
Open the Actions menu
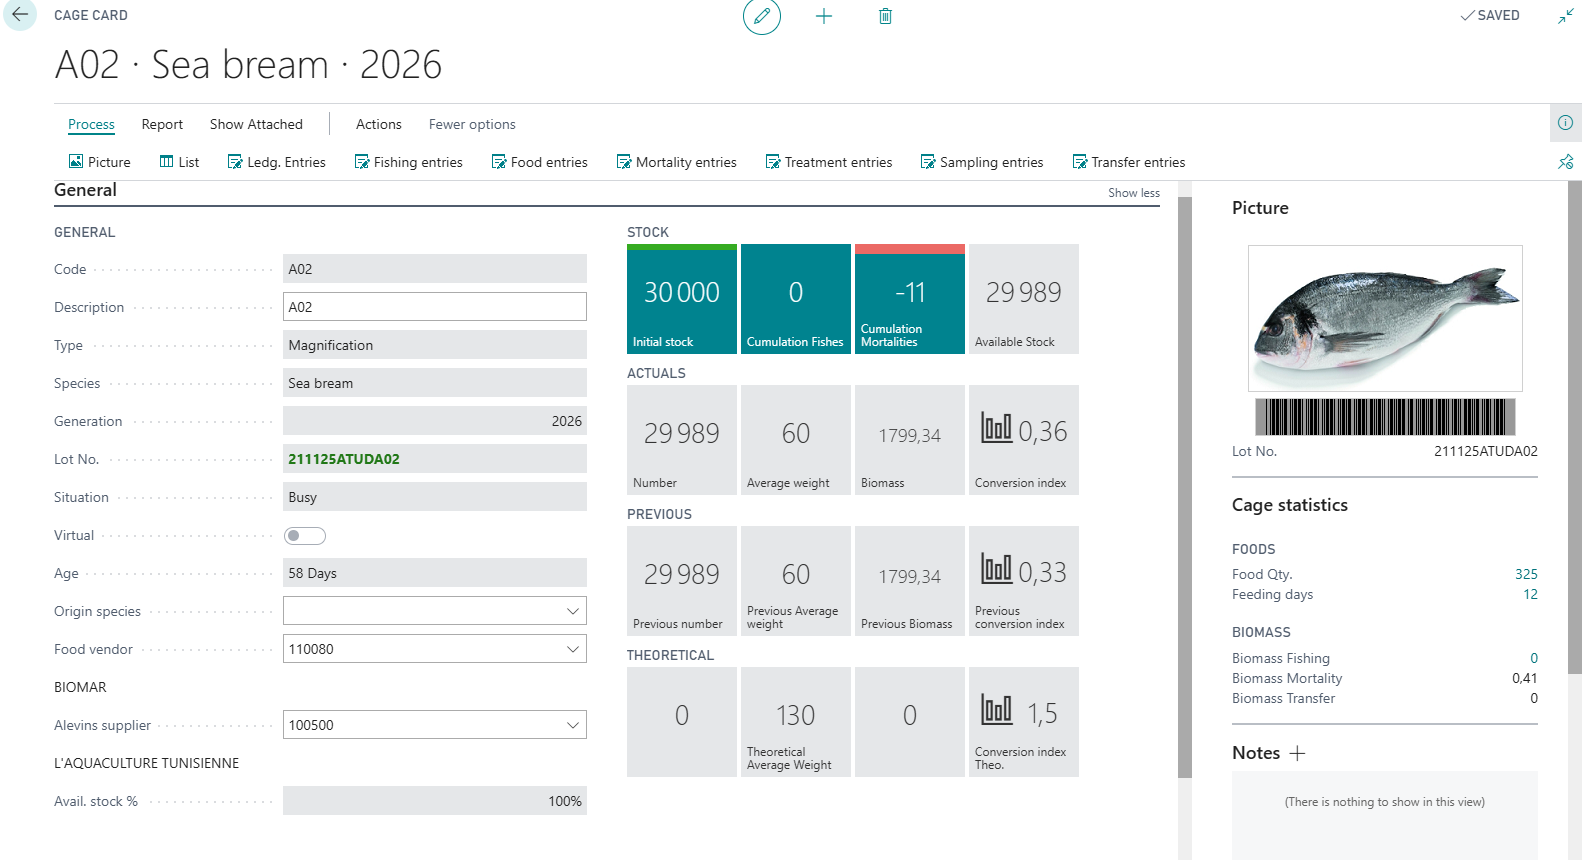378,124
